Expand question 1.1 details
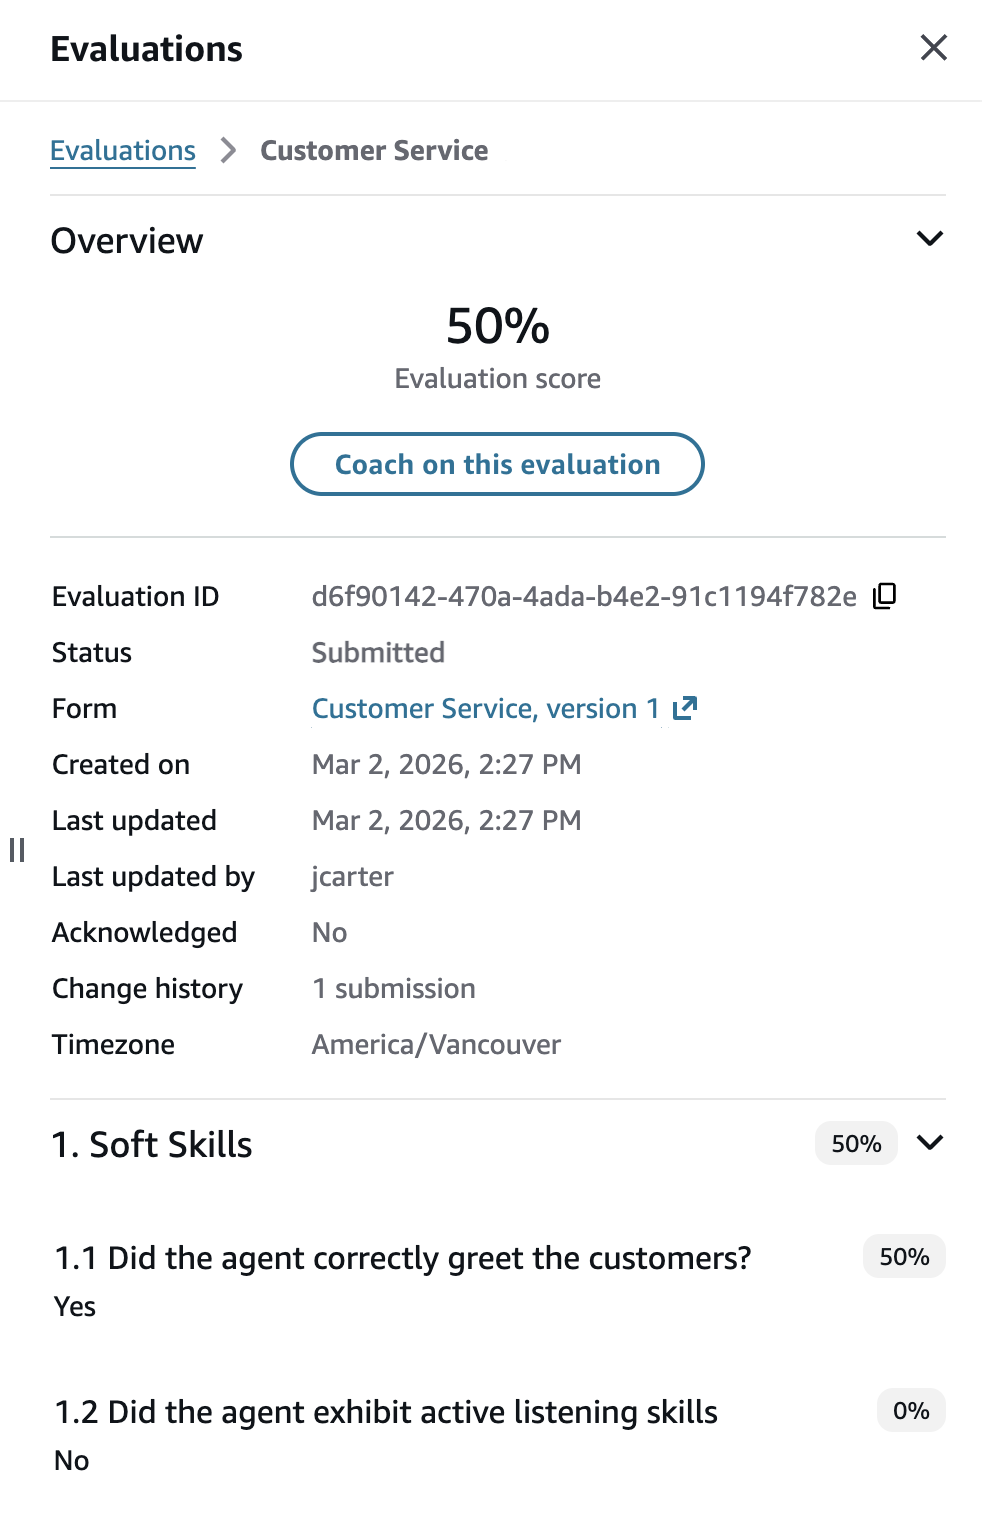The height and width of the screenshot is (1520, 982). [403, 1258]
